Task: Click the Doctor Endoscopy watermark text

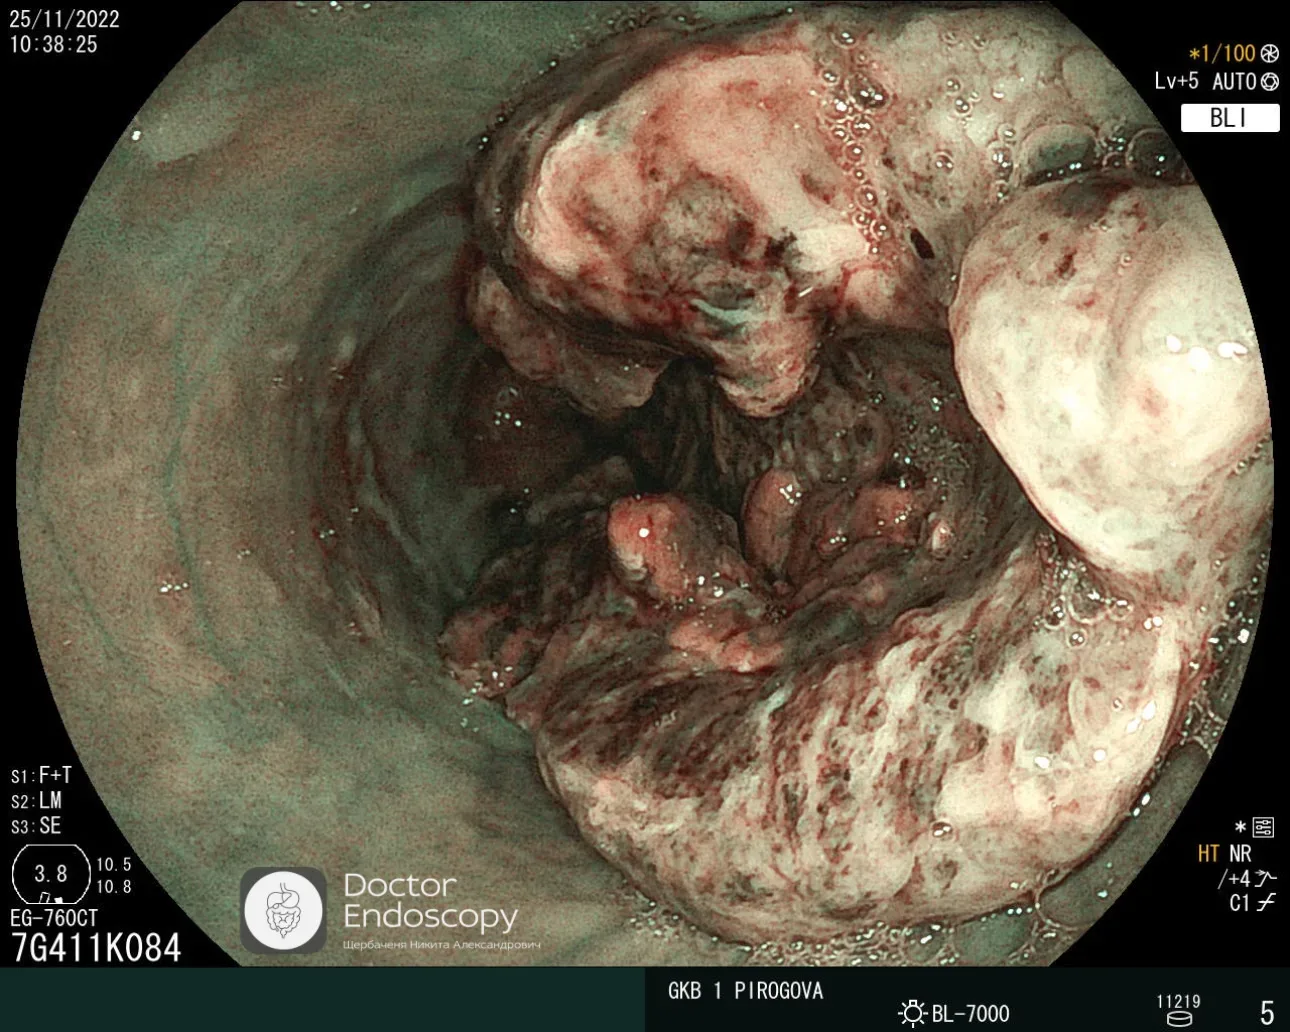Action: tap(430, 901)
